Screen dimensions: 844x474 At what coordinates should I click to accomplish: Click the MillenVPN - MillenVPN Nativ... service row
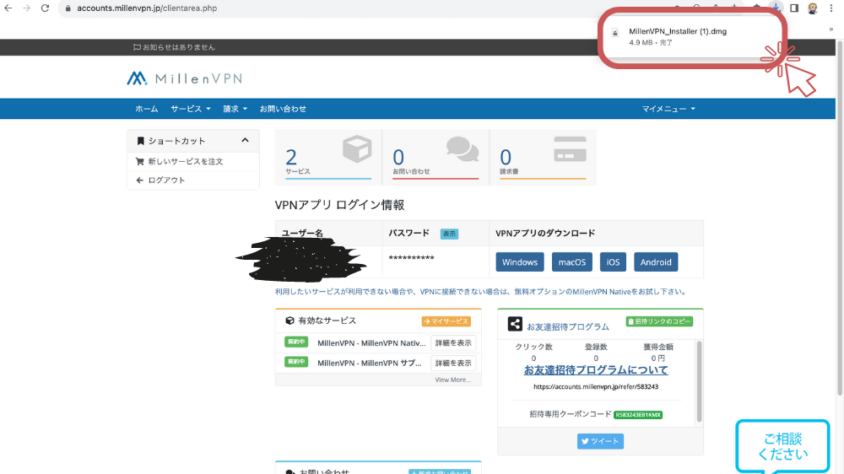click(x=371, y=343)
